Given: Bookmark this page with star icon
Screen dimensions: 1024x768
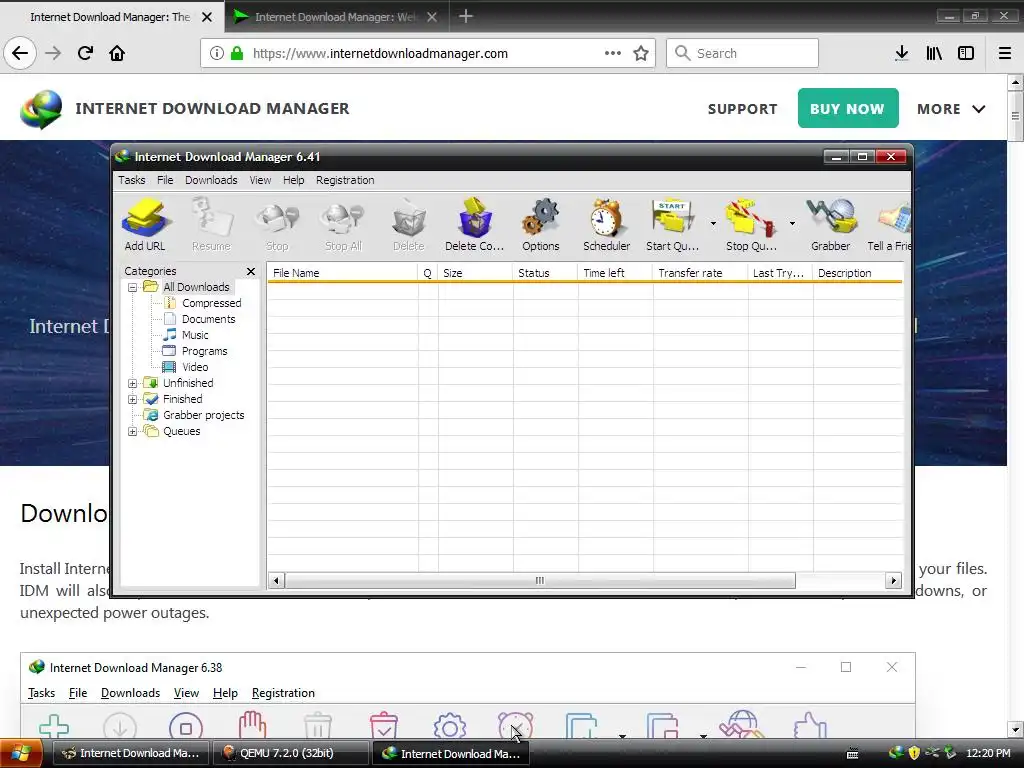Looking at the screenshot, I should click(x=641, y=54).
